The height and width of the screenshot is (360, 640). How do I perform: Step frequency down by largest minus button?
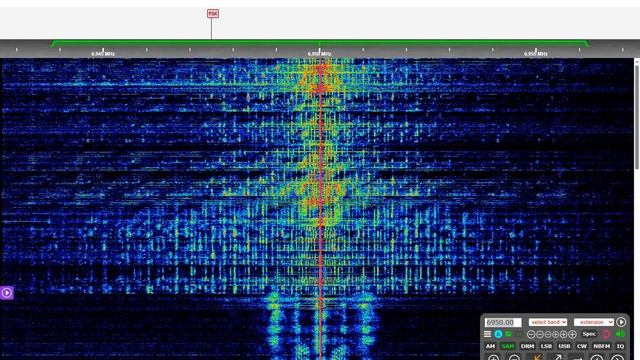click(x=531, y=334)
